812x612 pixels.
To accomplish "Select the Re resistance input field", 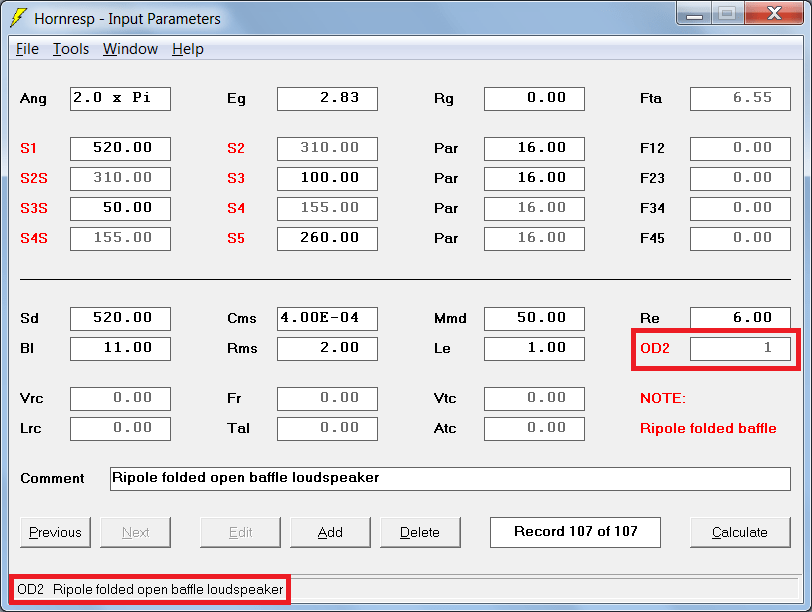I will pos(741,318).
